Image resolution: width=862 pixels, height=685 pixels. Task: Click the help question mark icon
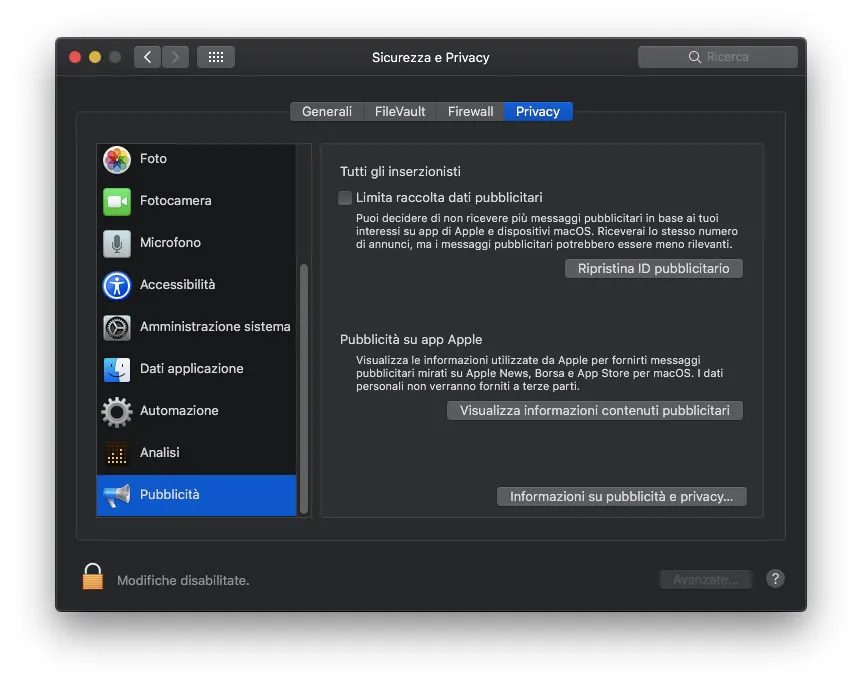pos(775,578)
